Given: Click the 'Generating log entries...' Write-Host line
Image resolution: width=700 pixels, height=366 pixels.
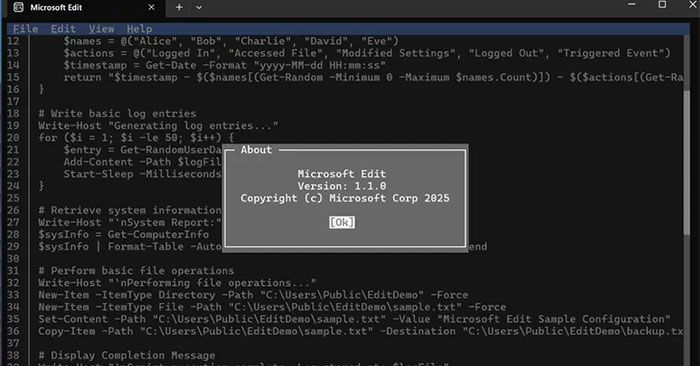Looking at the screenshot, I should click(158, 125).
